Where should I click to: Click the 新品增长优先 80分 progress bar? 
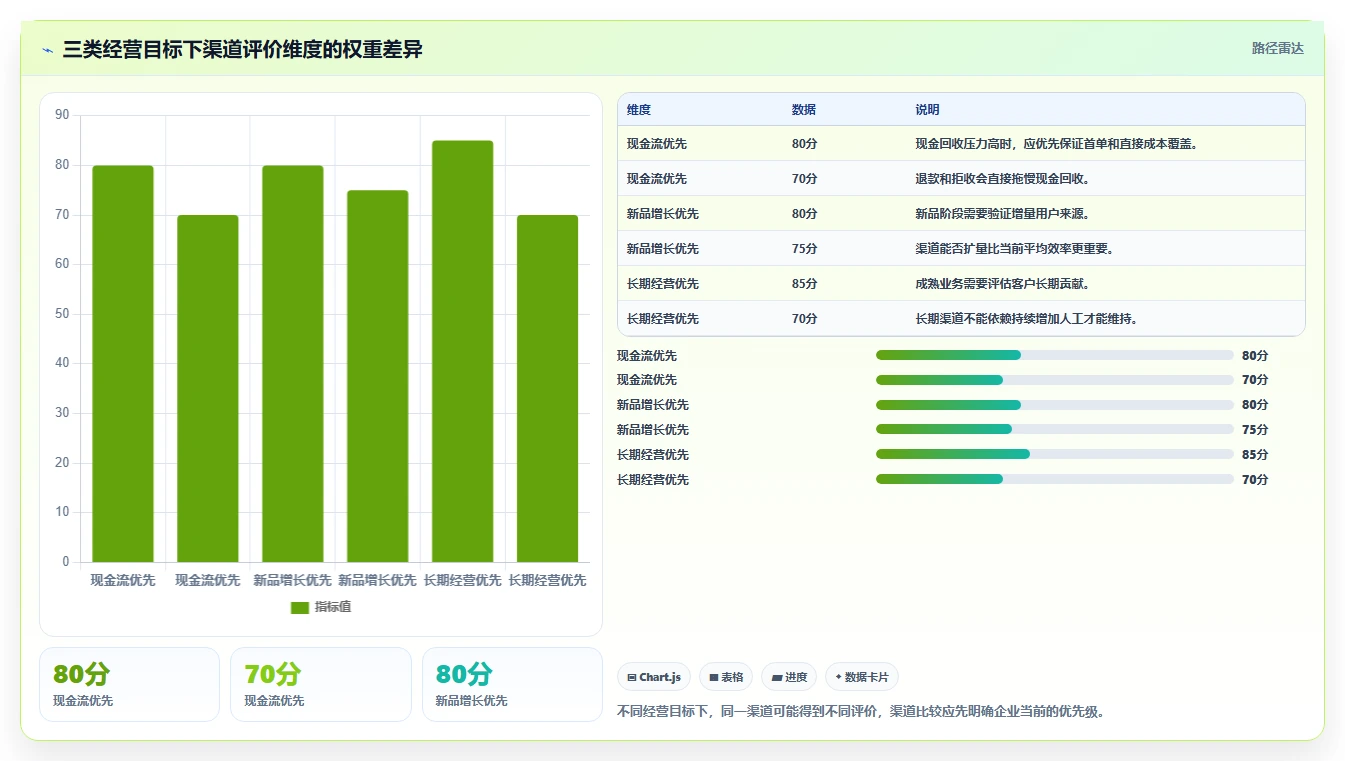click(x=1055, y=405)
